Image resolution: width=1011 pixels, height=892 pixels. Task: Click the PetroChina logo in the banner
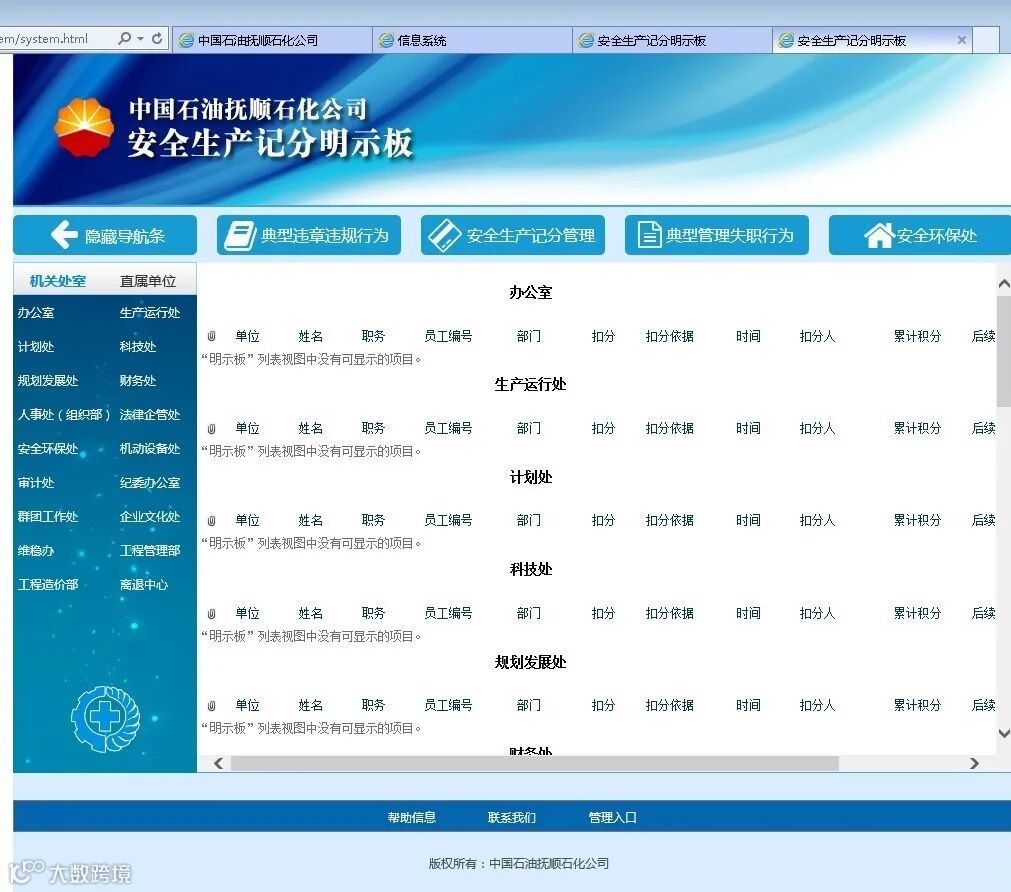[84, 127]
